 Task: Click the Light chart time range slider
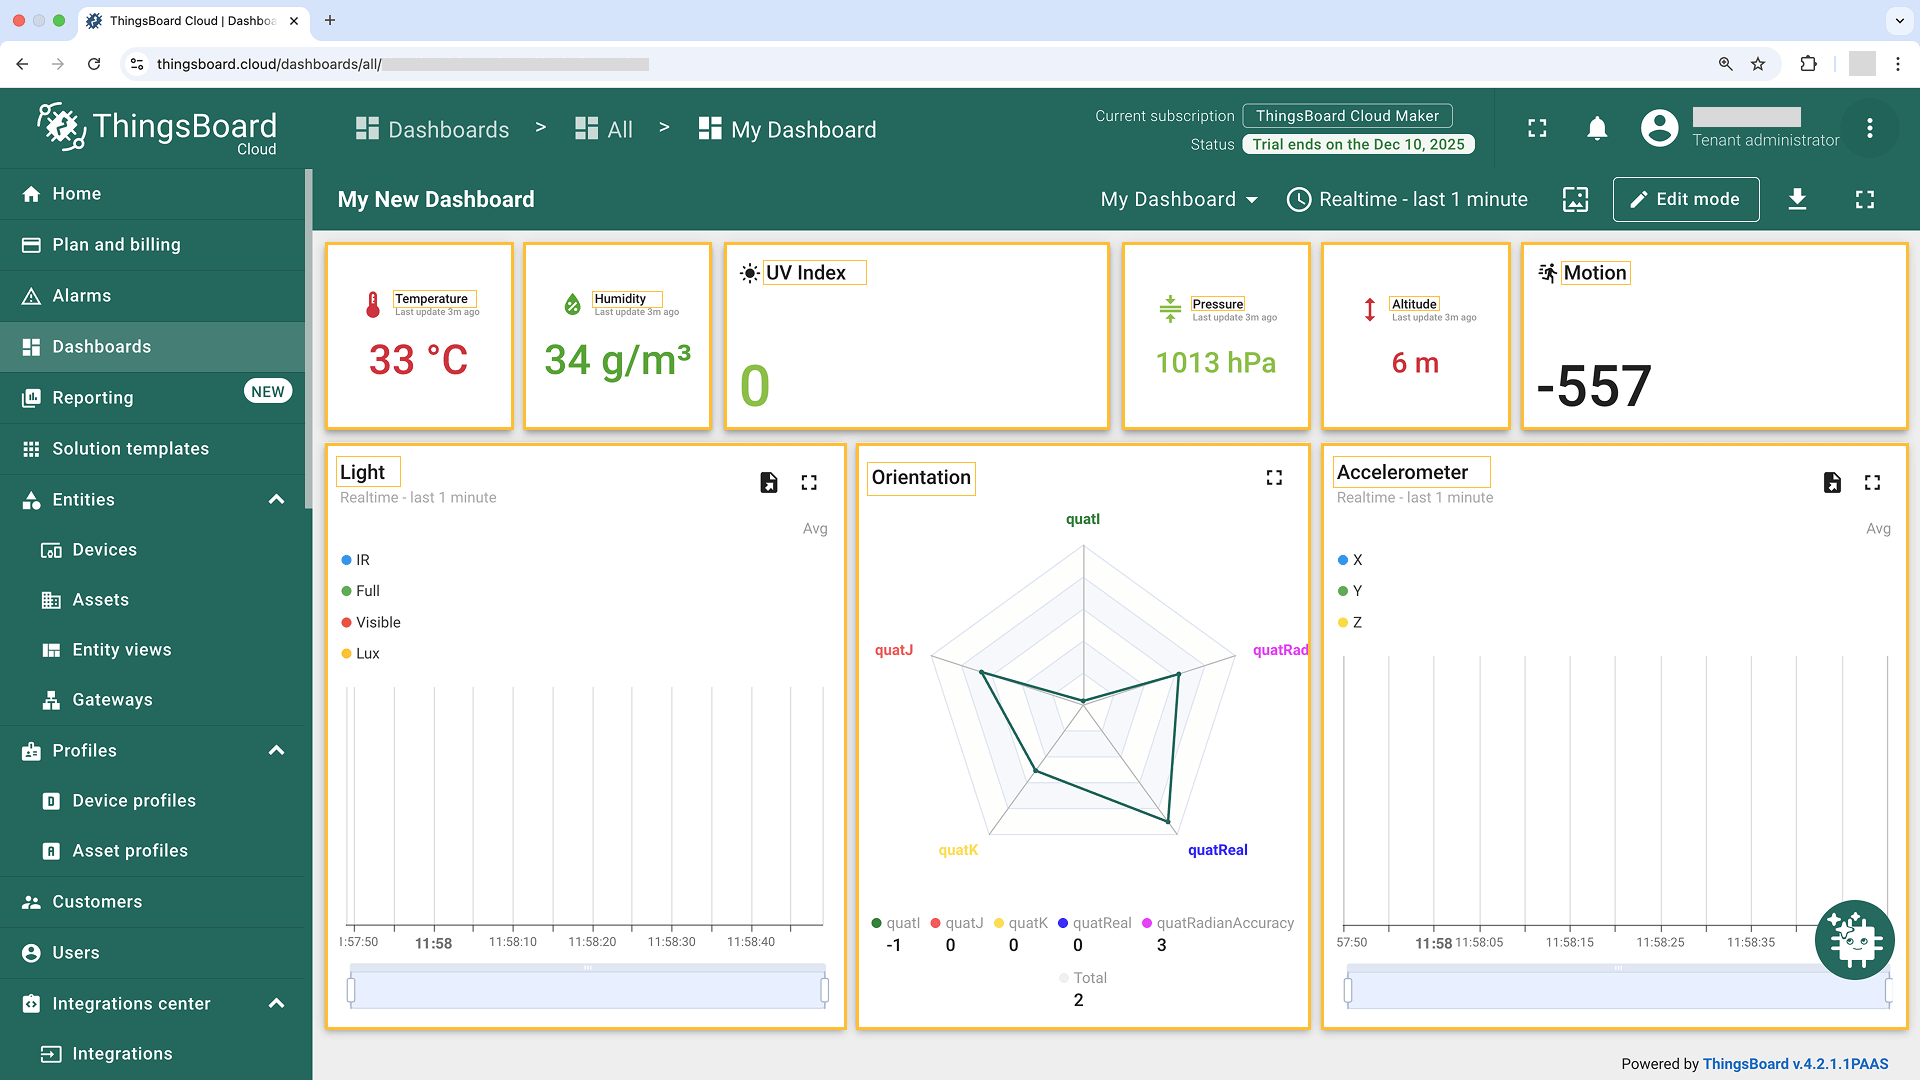click(587, 990)
